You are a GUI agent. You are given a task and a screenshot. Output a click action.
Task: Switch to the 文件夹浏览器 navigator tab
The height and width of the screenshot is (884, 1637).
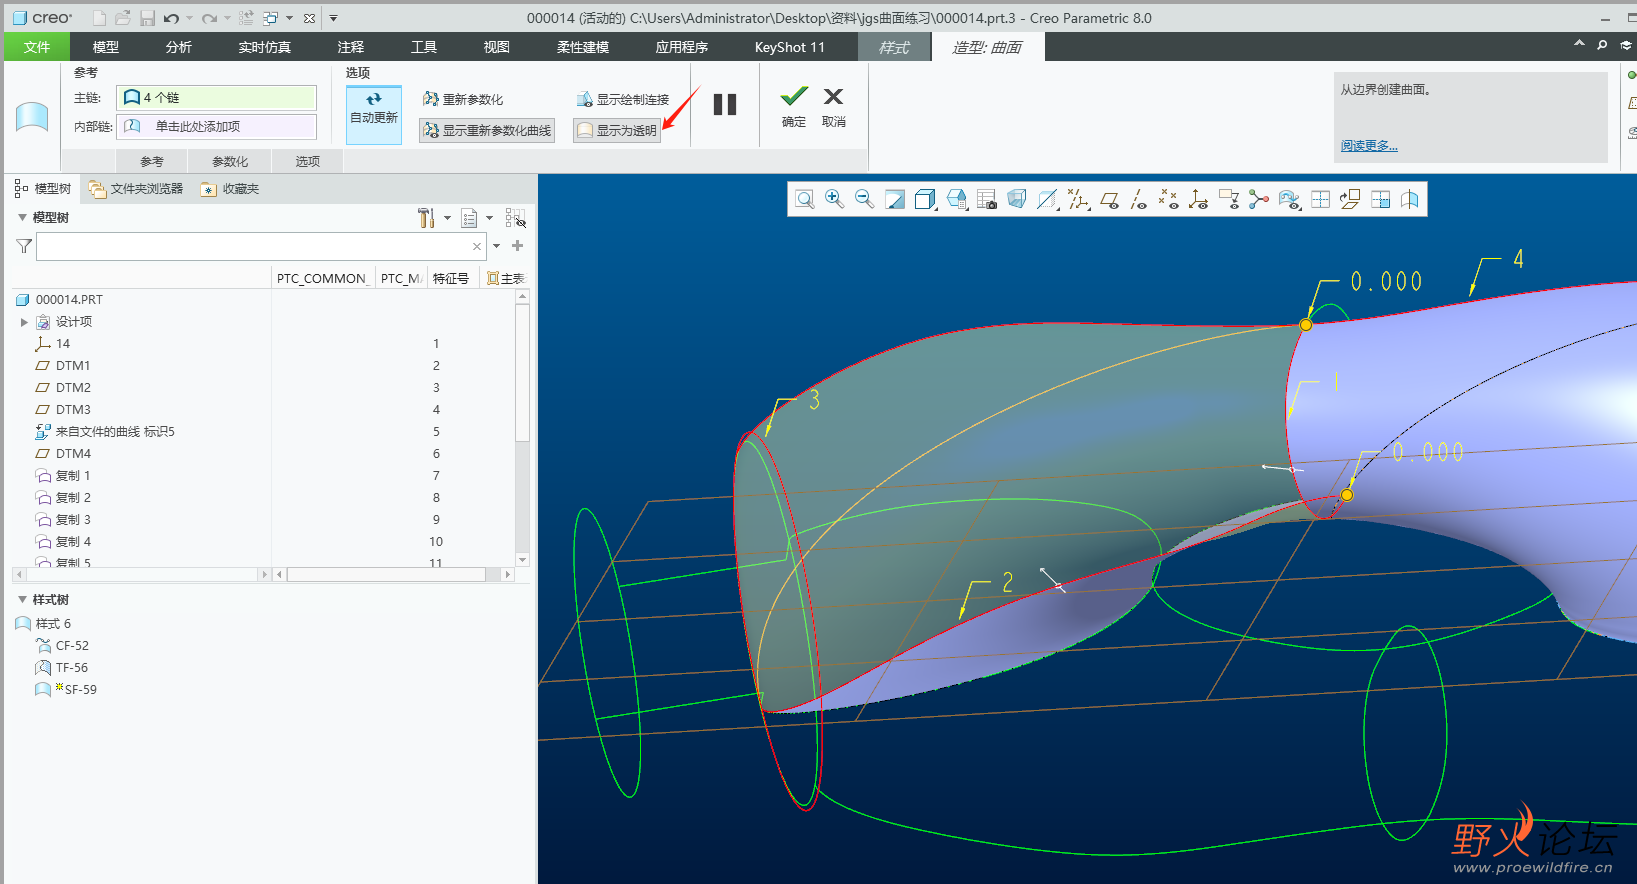coord(136,188)
